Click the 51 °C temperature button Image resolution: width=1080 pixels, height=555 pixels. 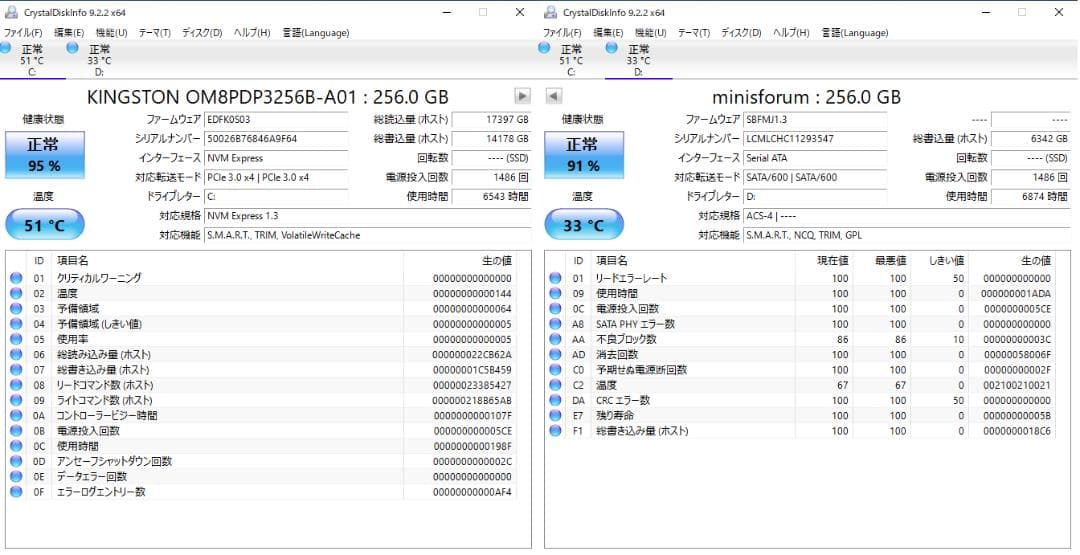coord(45,224)
